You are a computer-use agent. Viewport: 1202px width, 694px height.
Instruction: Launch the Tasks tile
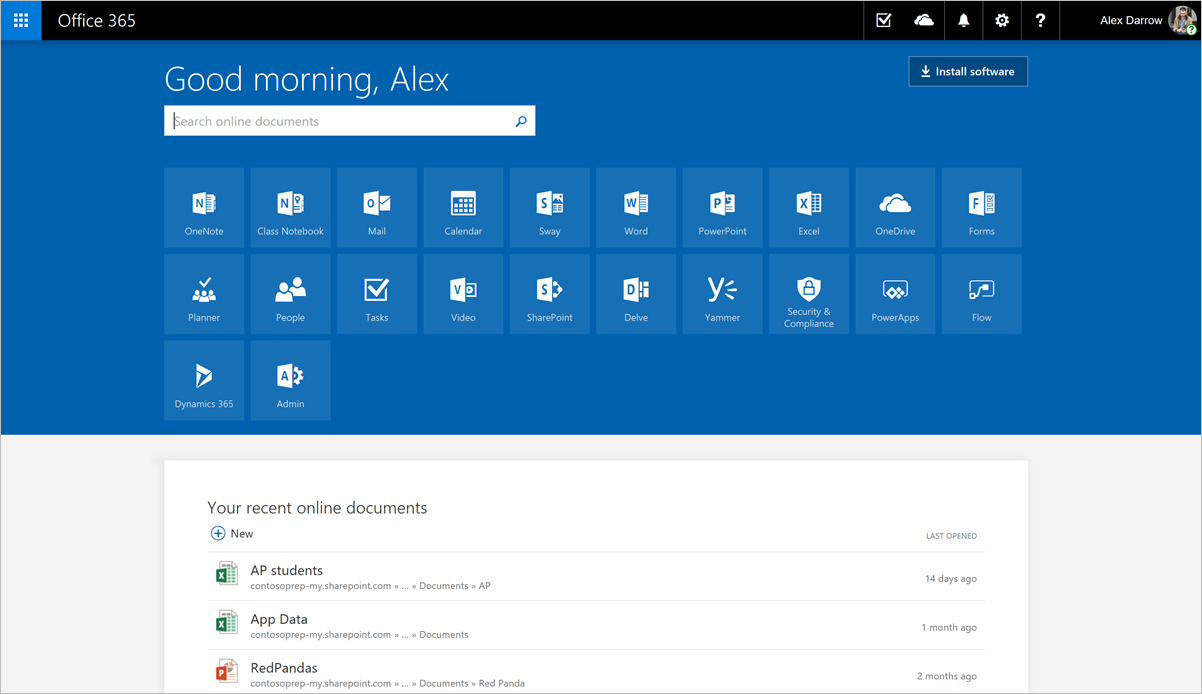point(377,294)
